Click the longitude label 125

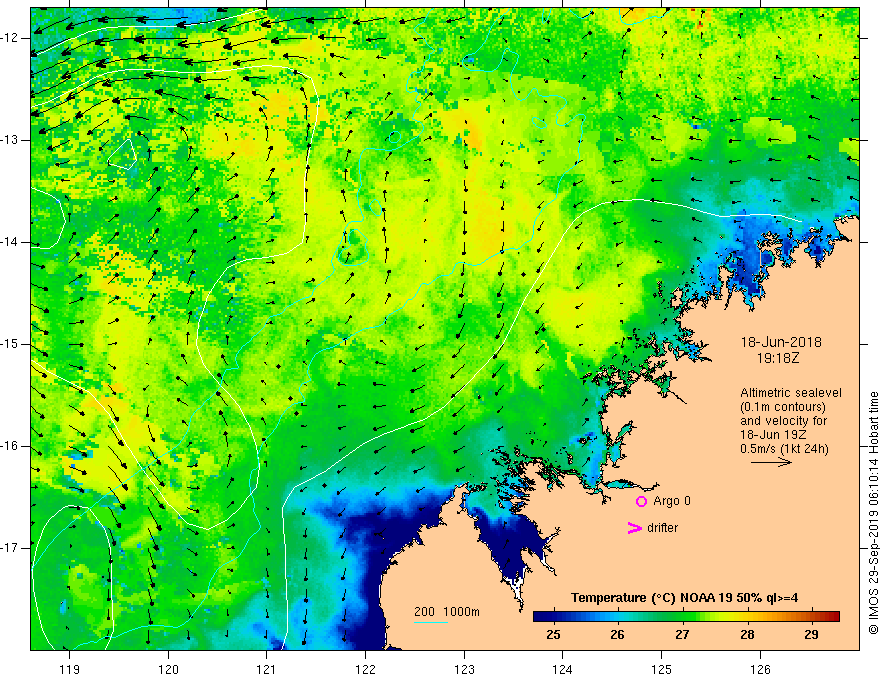point(662,669)
